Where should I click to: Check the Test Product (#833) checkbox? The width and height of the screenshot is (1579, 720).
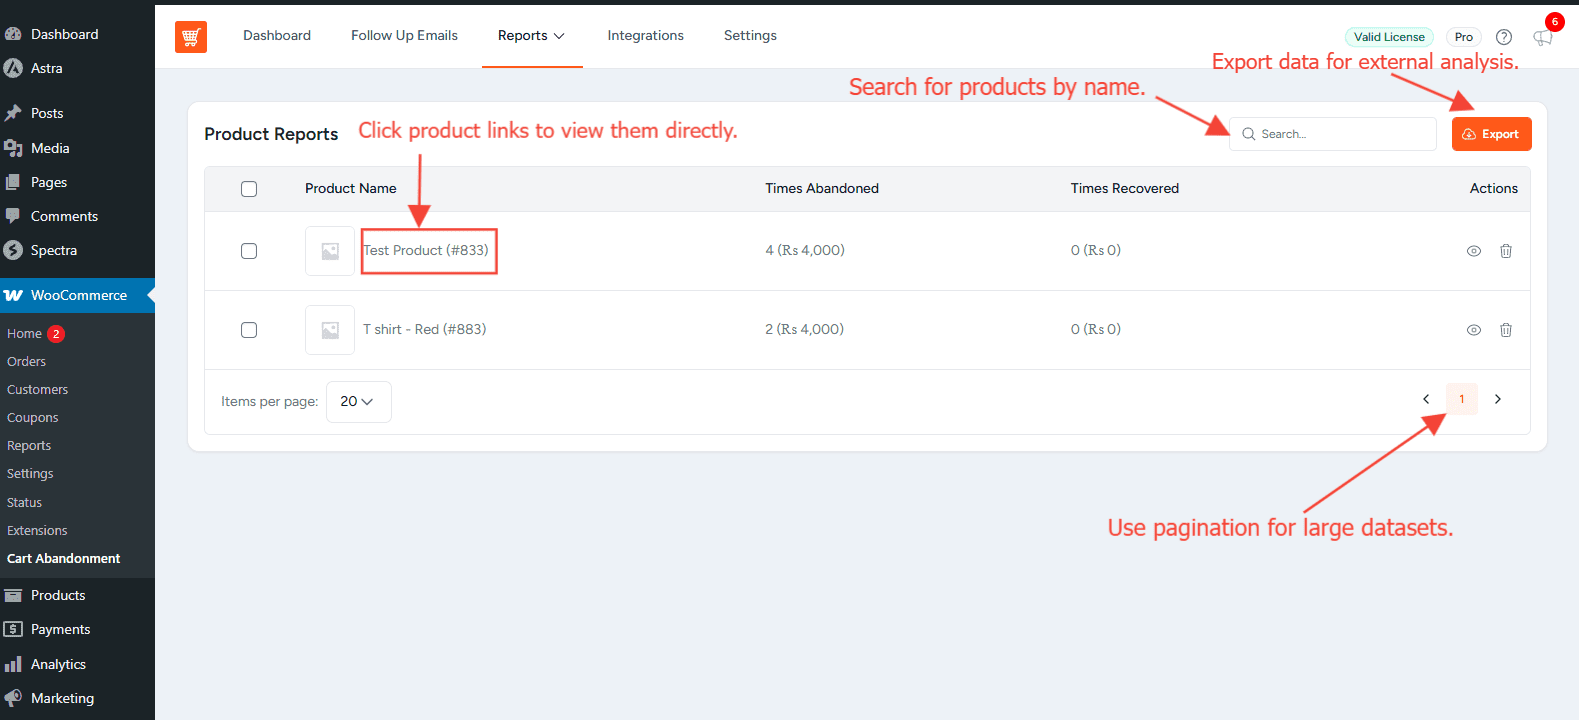point(249,251)
